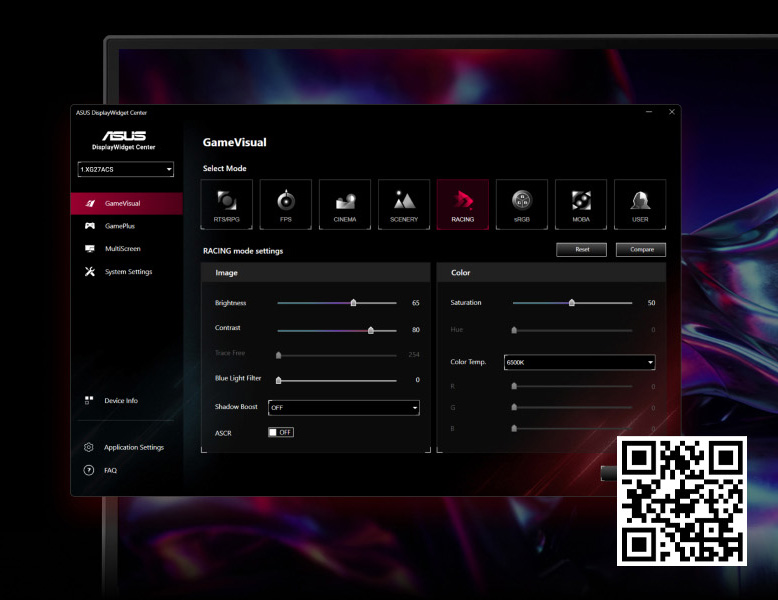This screenshot has height=600, width=778.
Task: Click the Trace Free value 254
Action: (414, 355)
